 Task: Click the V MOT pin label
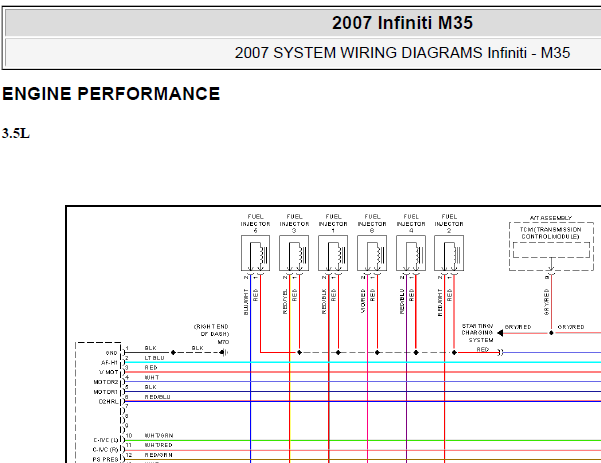coord(108,372)
